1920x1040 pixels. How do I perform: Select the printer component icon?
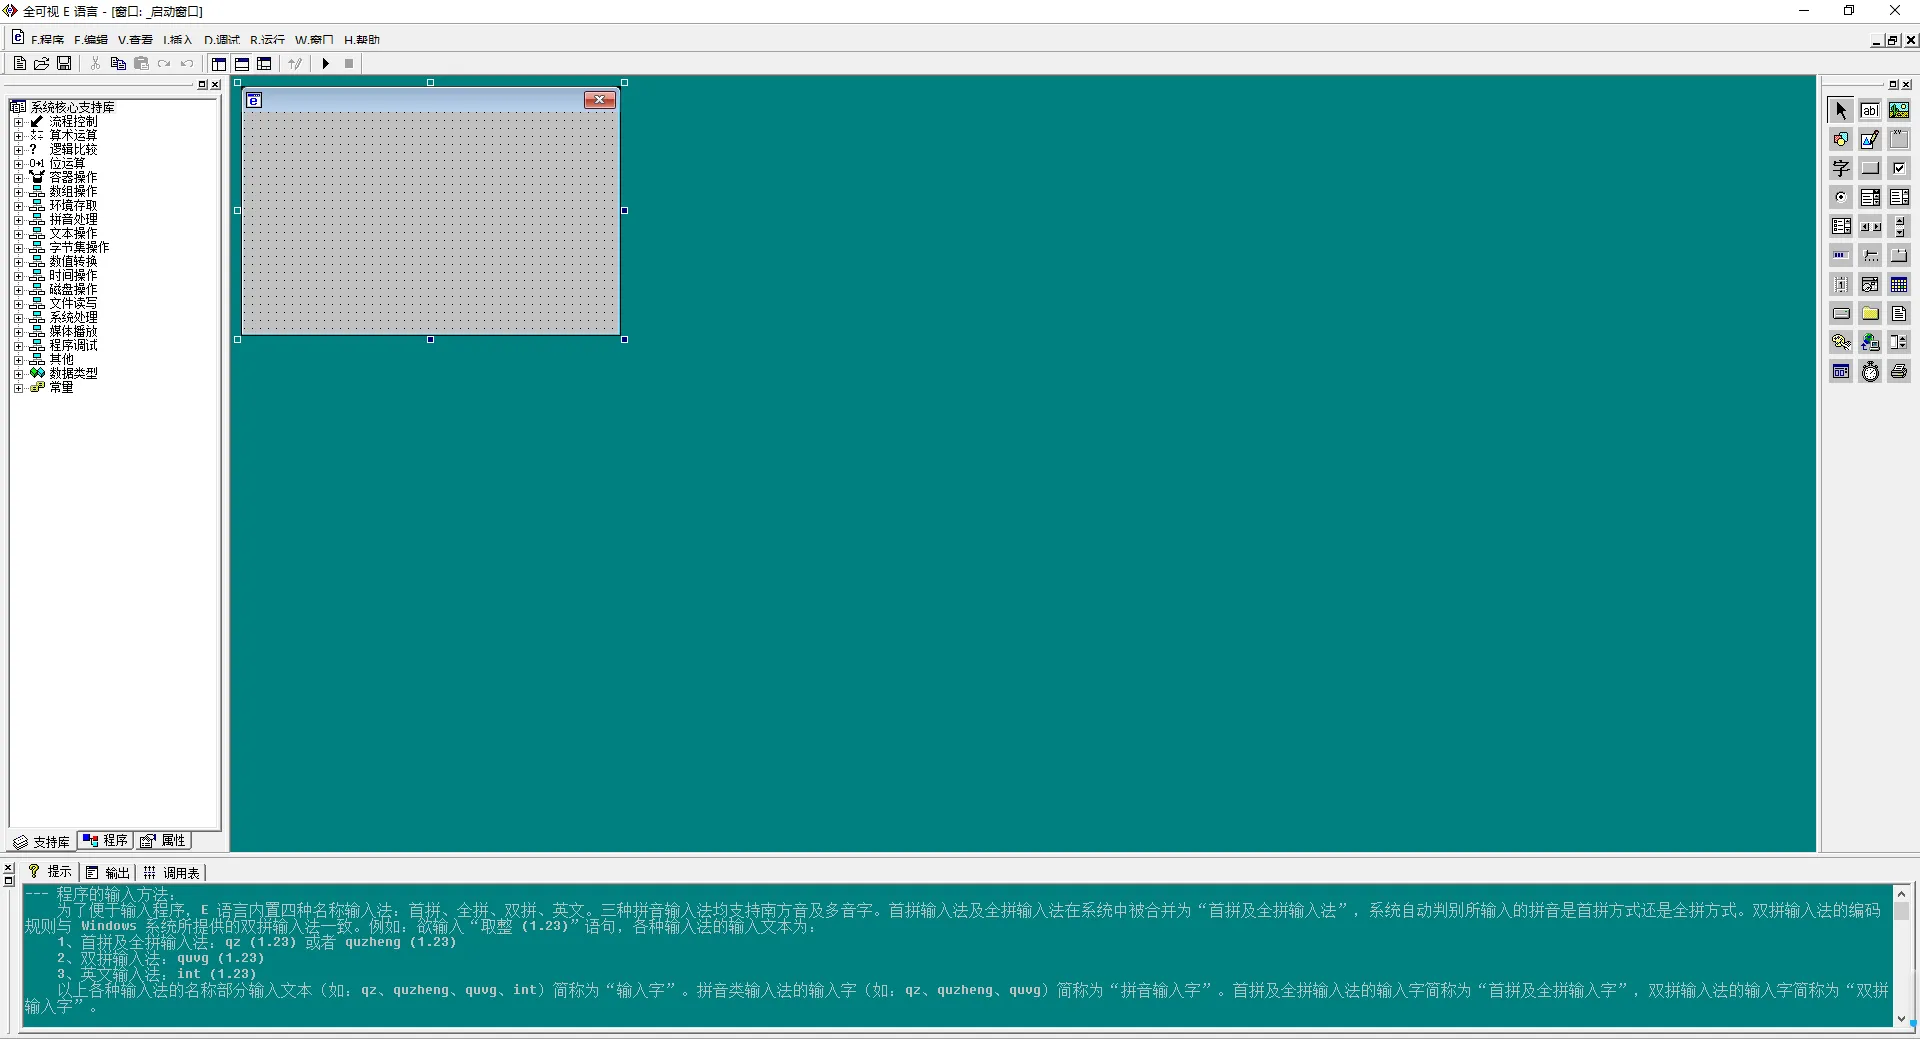tap(1899, 372)
